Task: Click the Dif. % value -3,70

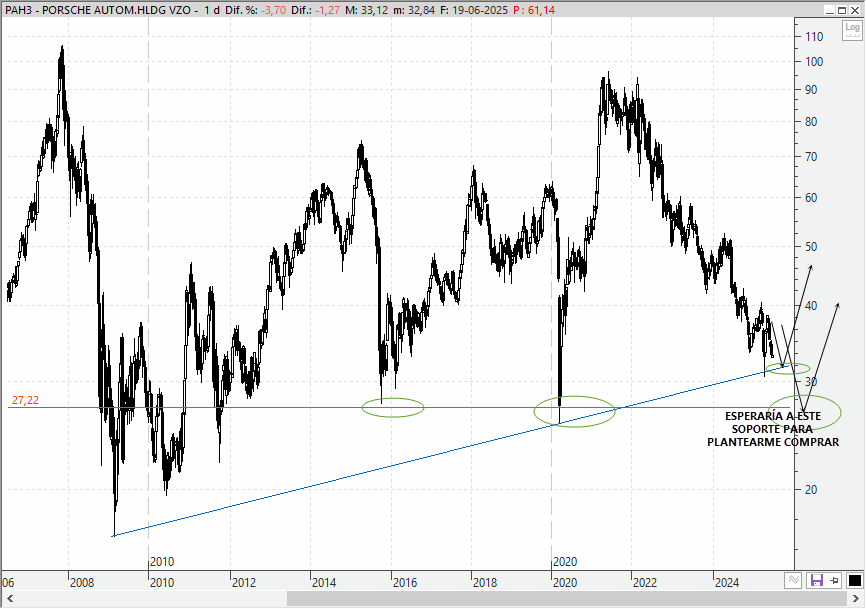Action: point(273,10)
